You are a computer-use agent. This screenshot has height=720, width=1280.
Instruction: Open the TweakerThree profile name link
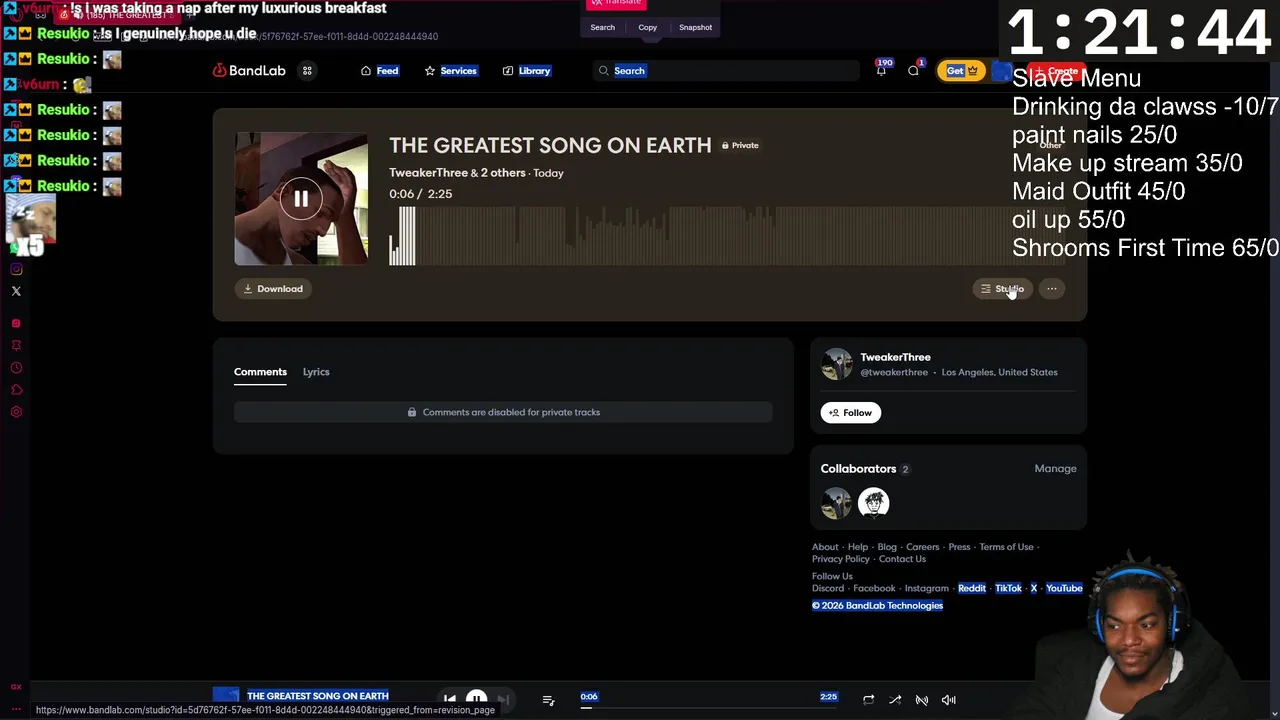pyautogui.click(x=895, y=357)
